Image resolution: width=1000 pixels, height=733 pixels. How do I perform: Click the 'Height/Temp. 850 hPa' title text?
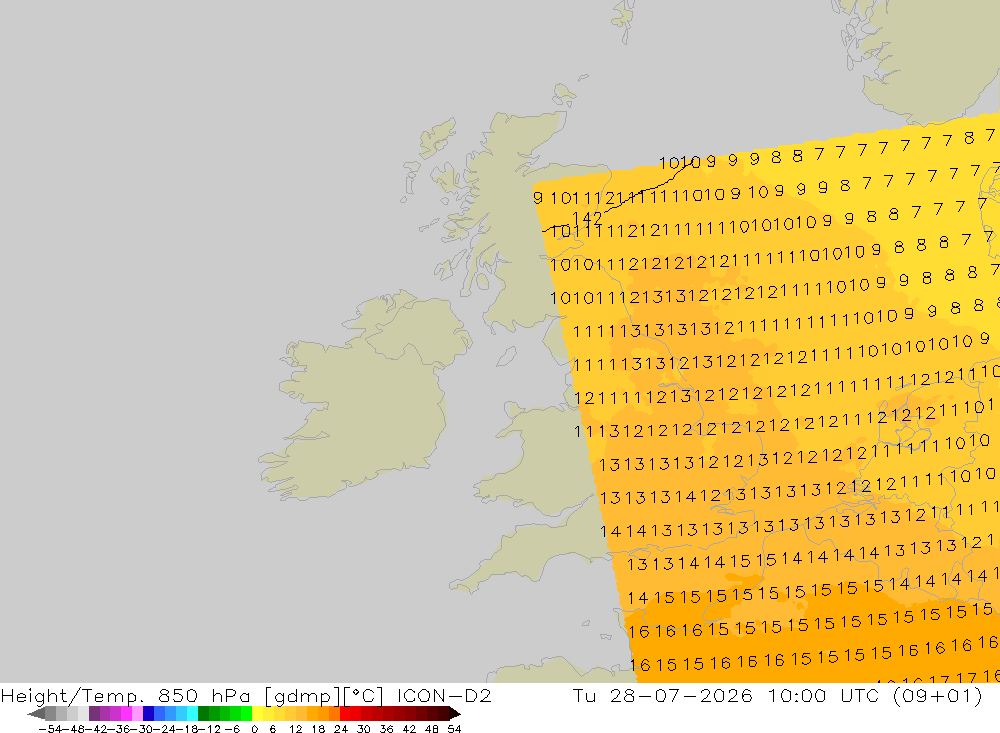126,695
